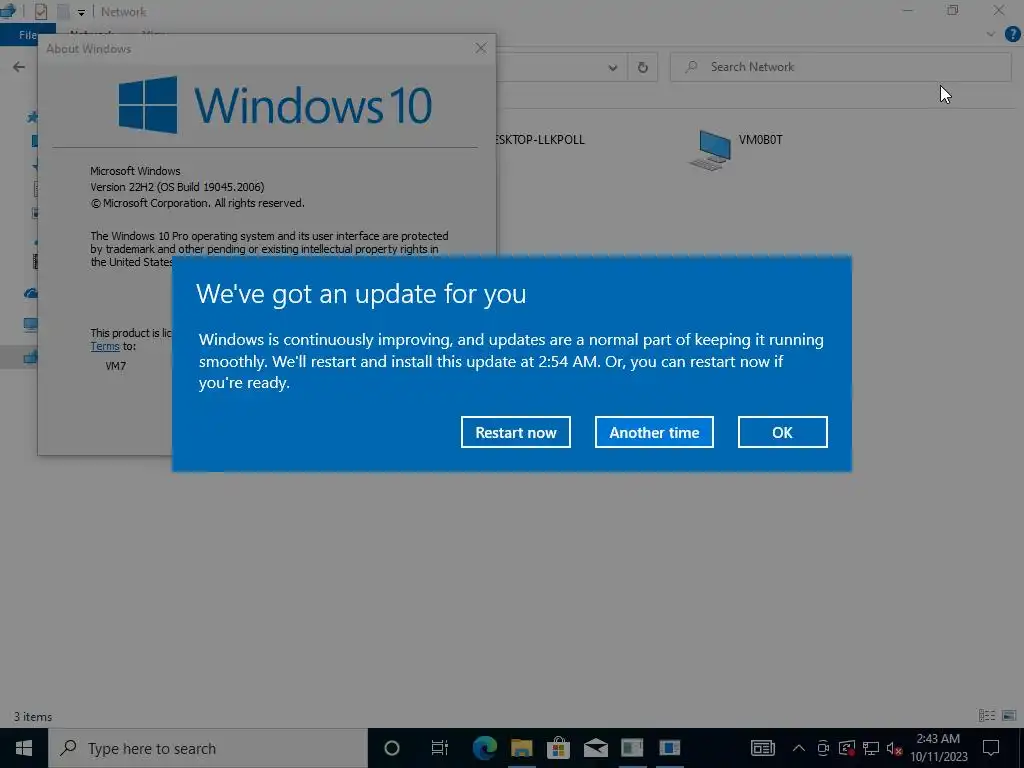1024x768 pixels.
Task: Click the muted volume speaker icon
Action: point(894,748)
